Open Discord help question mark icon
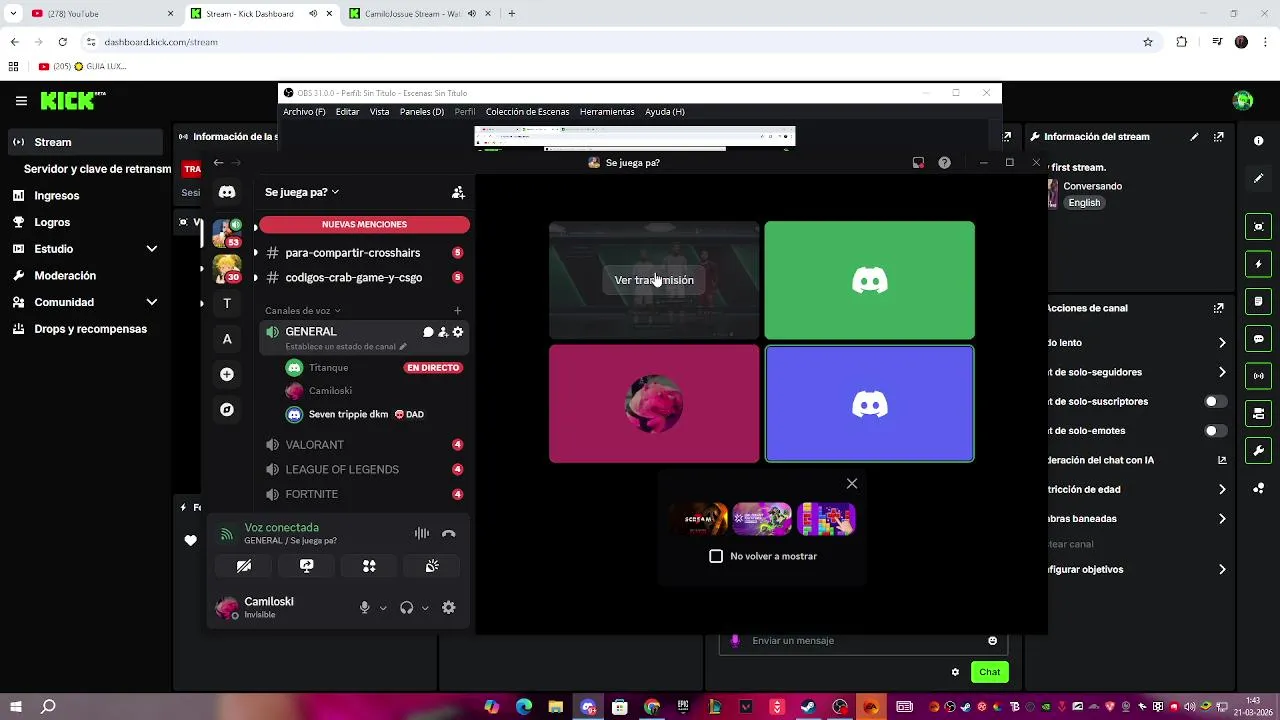 pos(944,163)
